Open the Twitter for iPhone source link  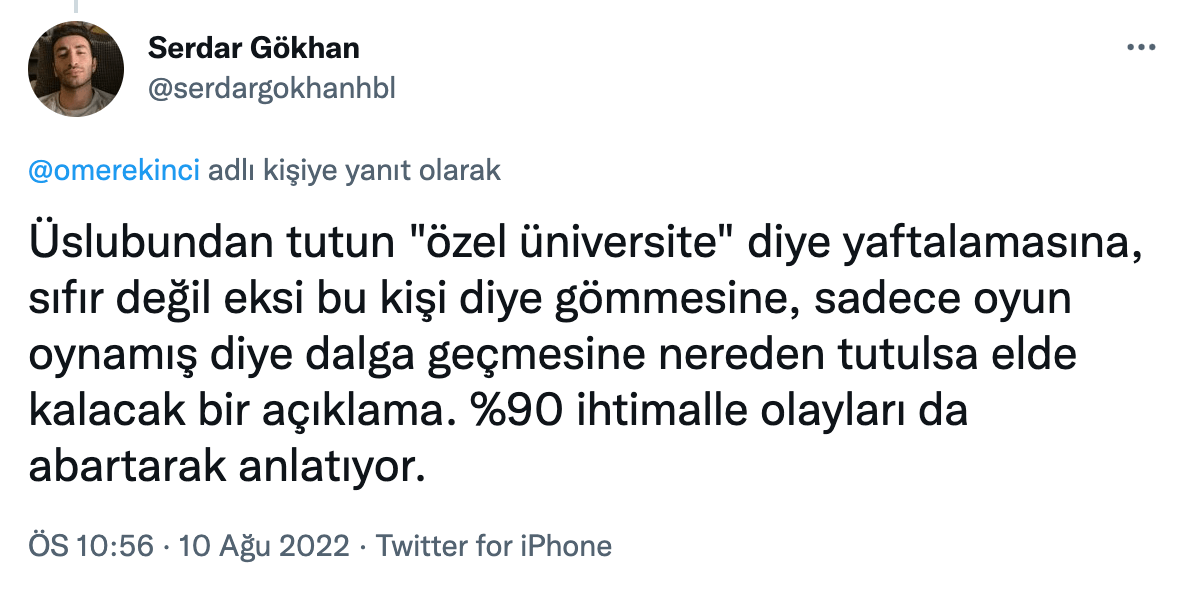pos(493,546)
